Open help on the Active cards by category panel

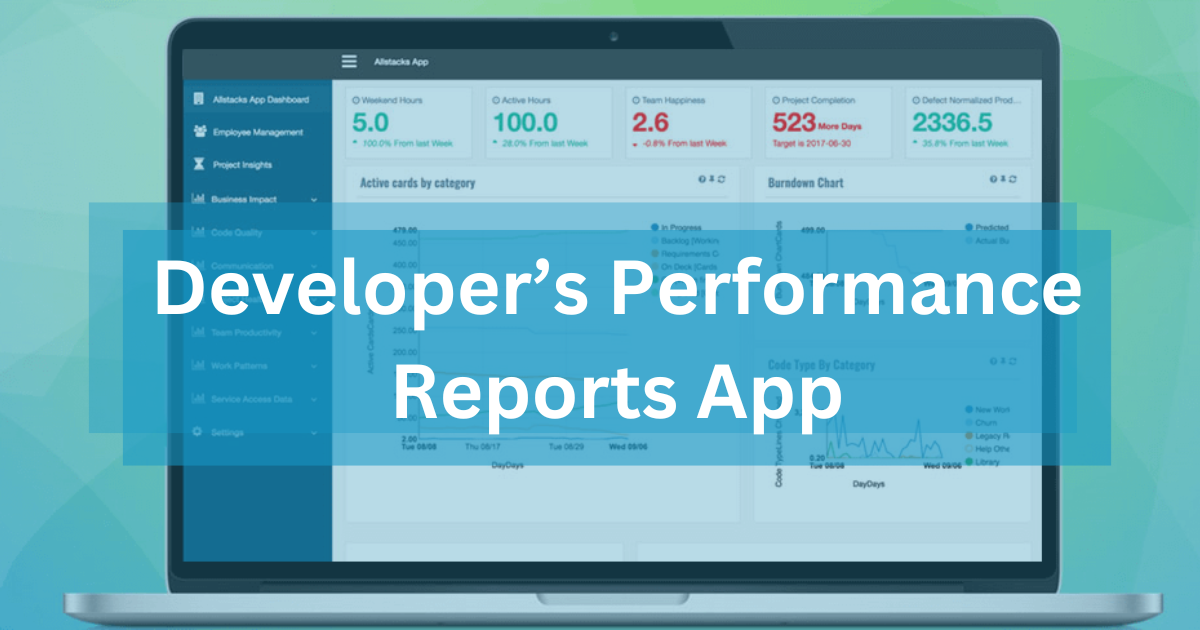point(702,179)
